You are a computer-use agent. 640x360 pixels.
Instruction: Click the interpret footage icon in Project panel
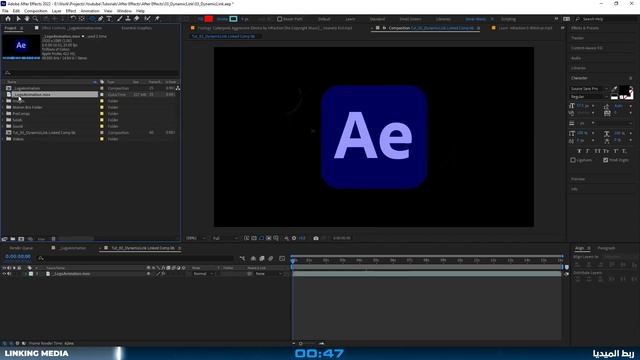coord(4,239)
